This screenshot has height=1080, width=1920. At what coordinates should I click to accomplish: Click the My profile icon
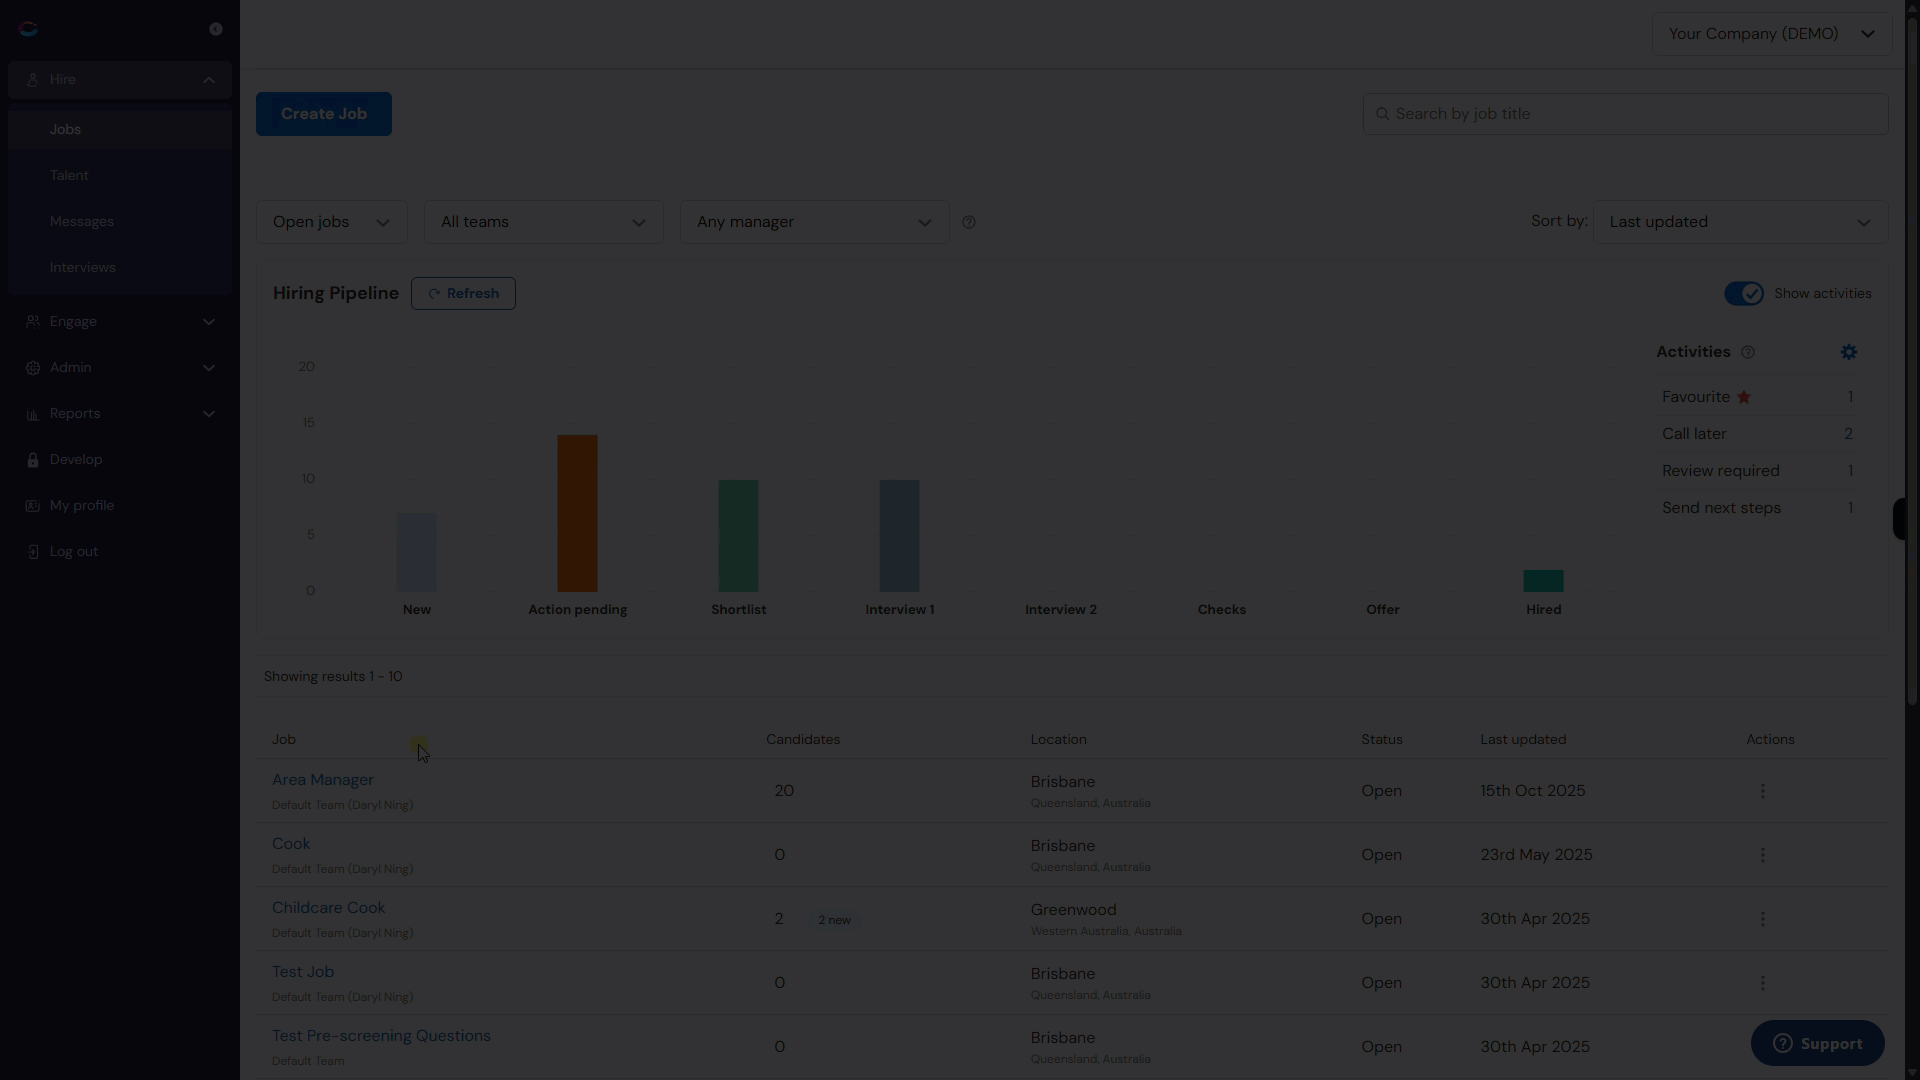[33, 506]
